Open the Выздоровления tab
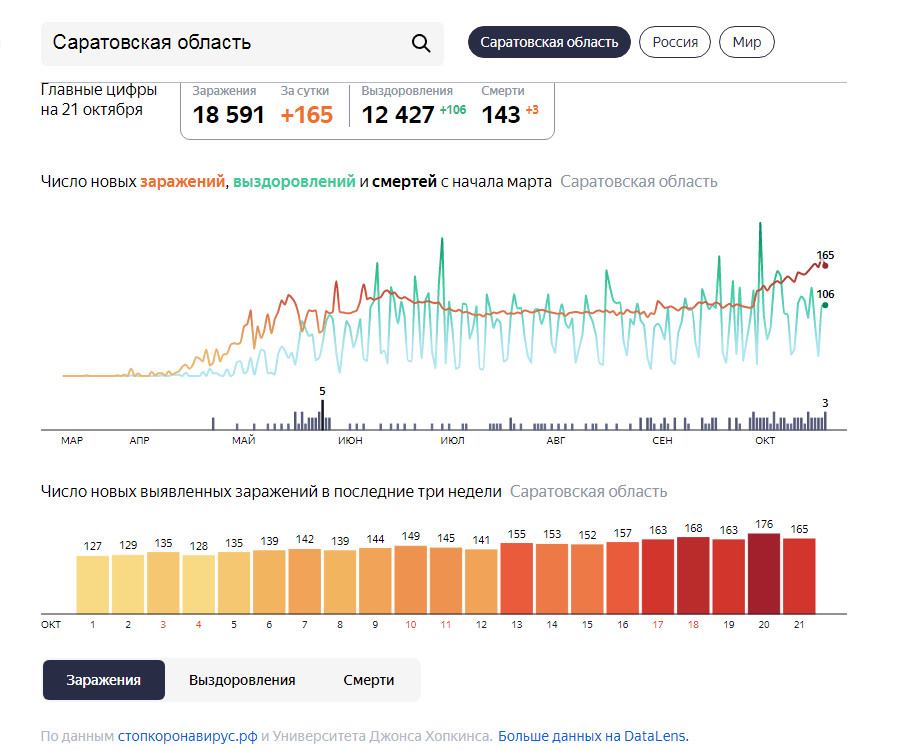The image size is (905, 751). click(x=242, y=680)
